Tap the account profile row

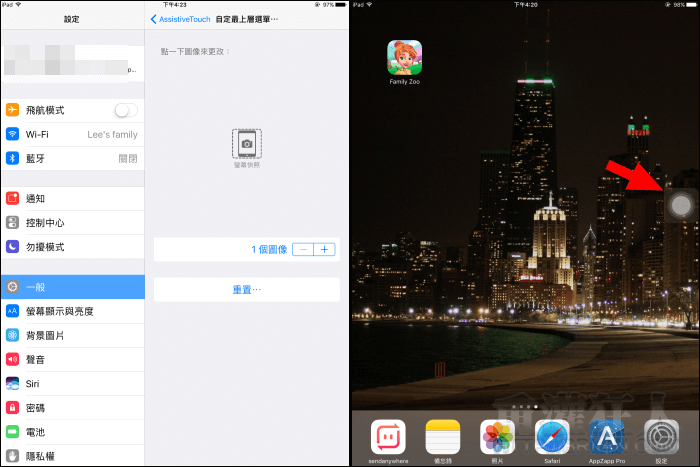[72, 65]
